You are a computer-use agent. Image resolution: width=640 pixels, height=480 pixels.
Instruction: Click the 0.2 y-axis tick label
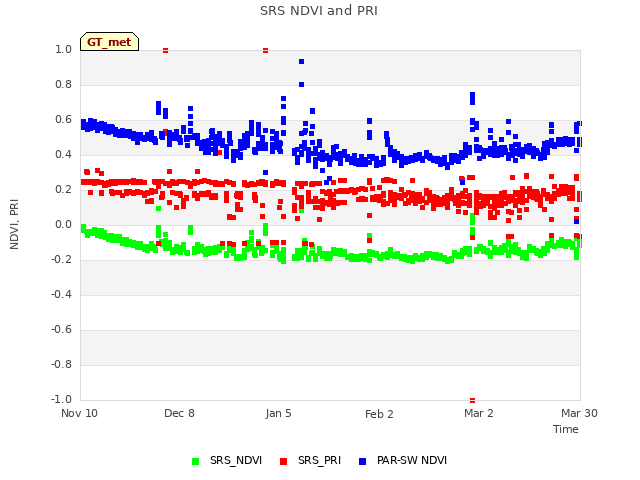click(x=63, y=189)
